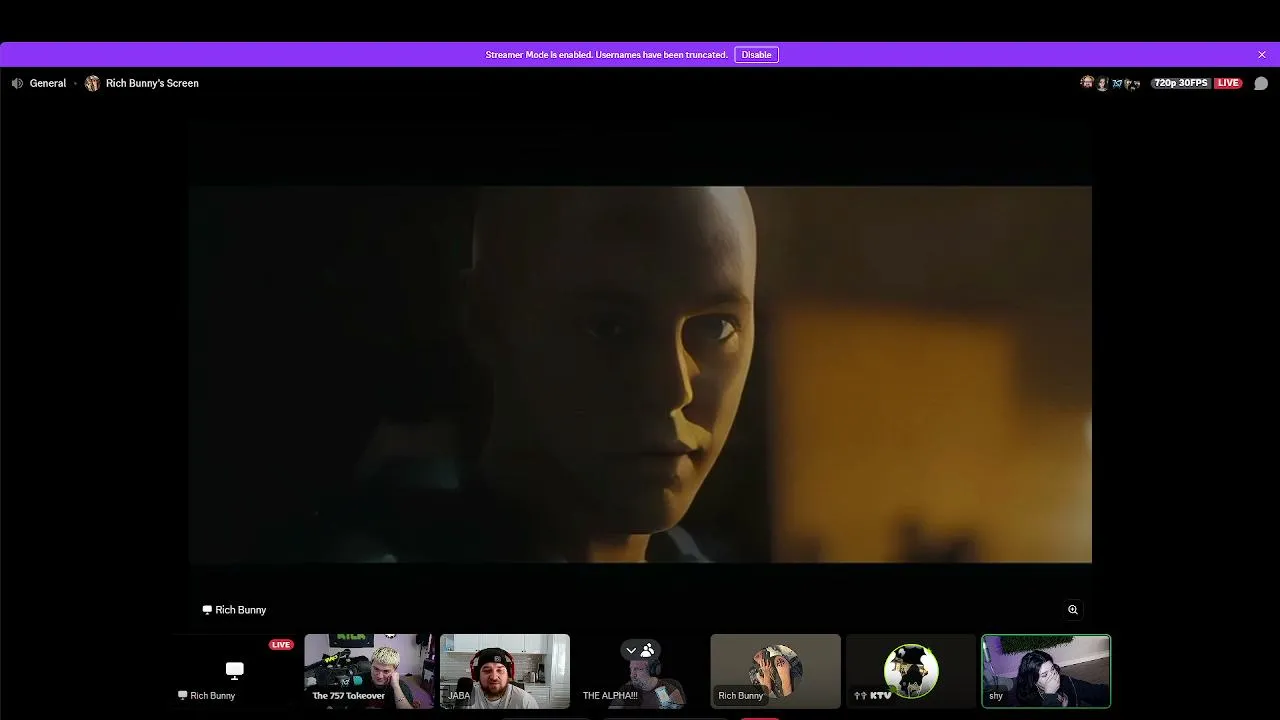Select the JABA camera tile
Screen dimensions: 1280x720
505,671
